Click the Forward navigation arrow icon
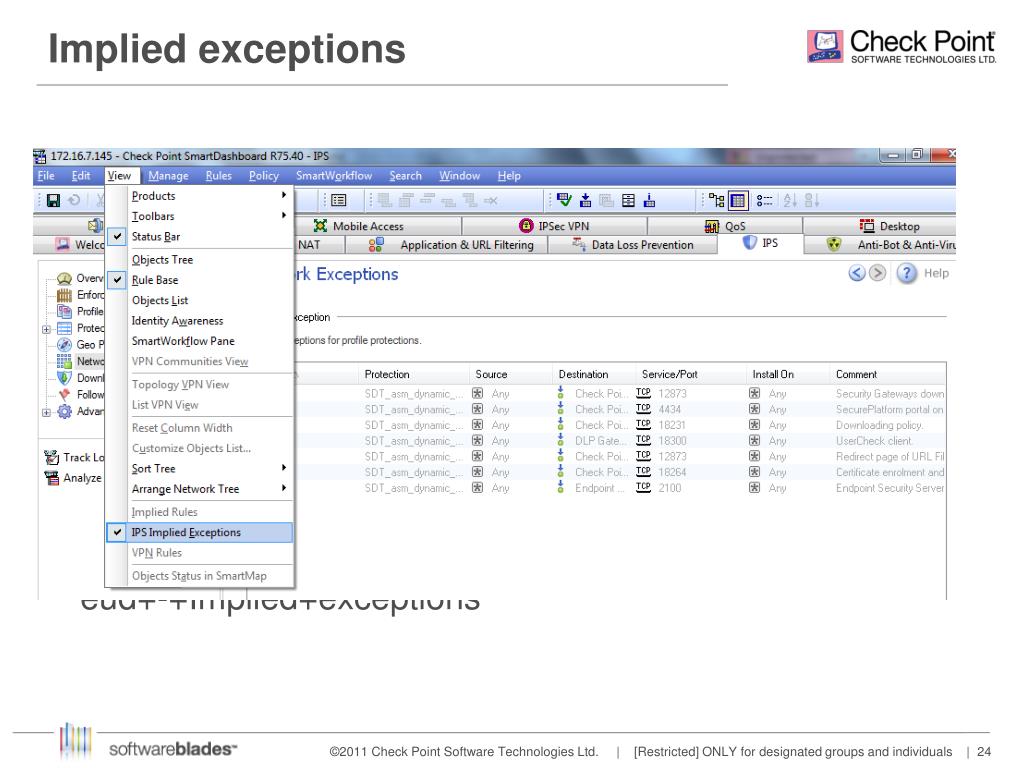Viewport: 1024px width, 768px height. point(878,273)
